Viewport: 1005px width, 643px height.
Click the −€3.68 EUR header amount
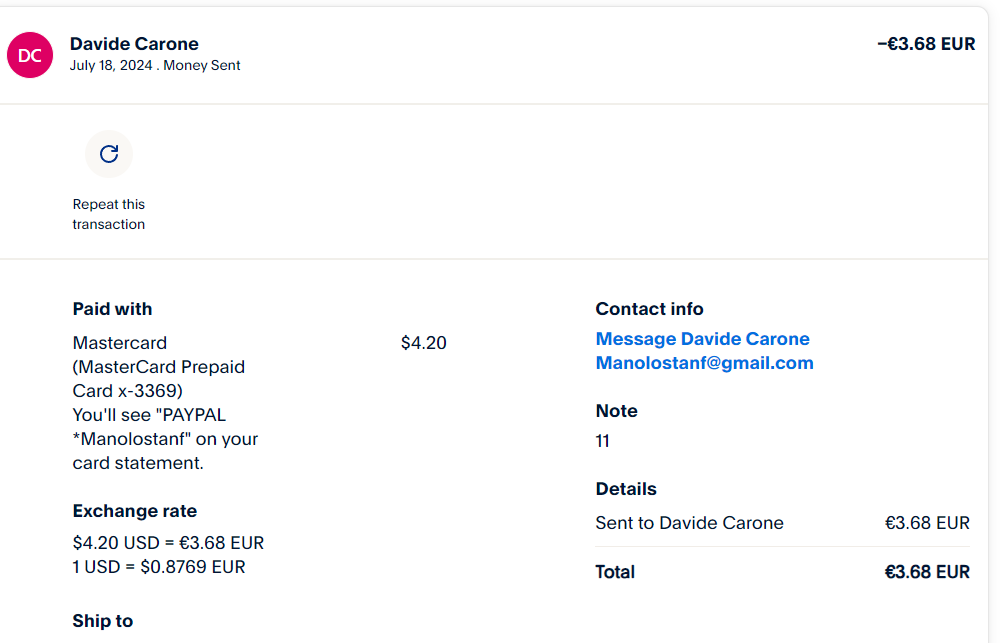coord(925,44)
